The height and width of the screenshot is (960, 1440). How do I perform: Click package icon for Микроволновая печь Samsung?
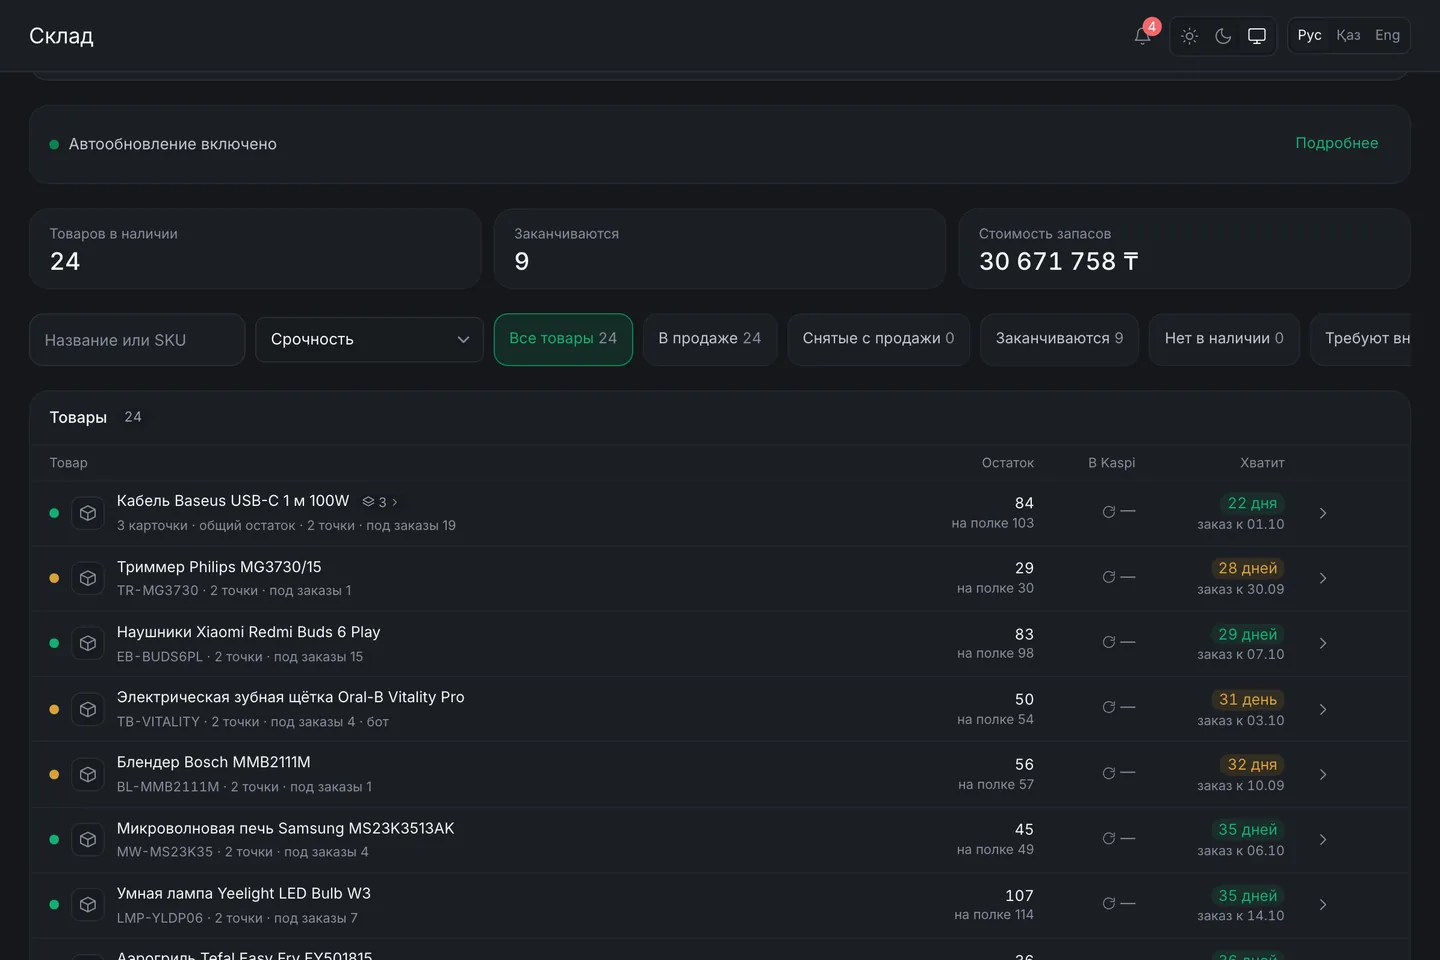tap(88, 839)
